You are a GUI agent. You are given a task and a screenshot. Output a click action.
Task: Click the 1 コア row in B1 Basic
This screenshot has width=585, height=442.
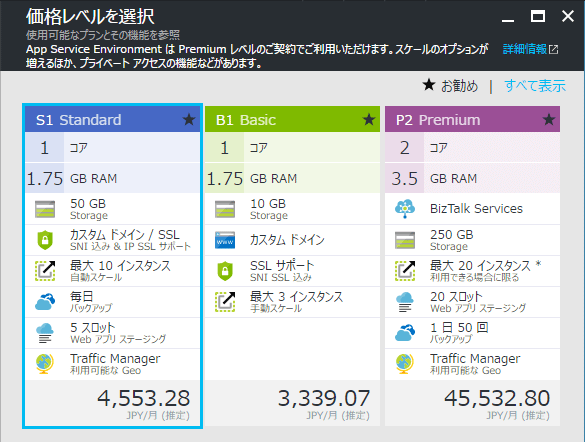pos(292,148)
